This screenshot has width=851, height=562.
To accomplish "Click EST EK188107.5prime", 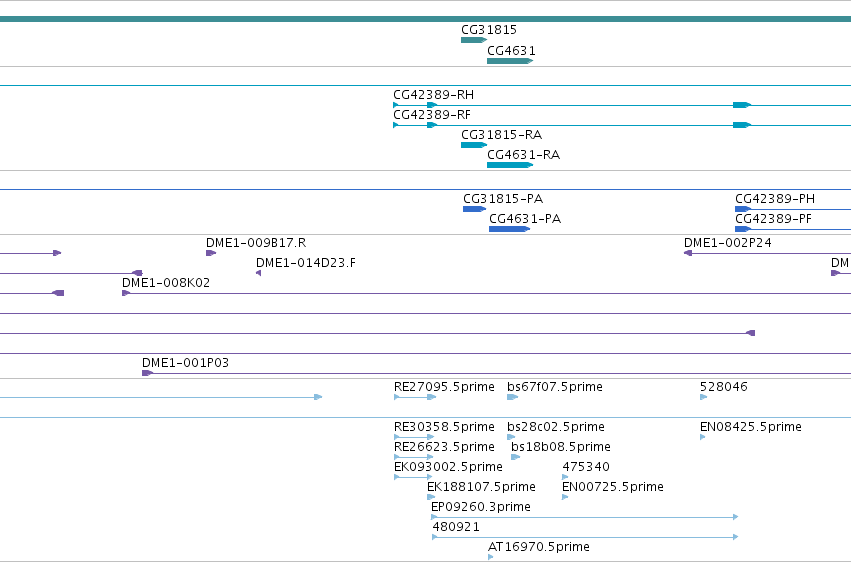I will tap(481, 488).
